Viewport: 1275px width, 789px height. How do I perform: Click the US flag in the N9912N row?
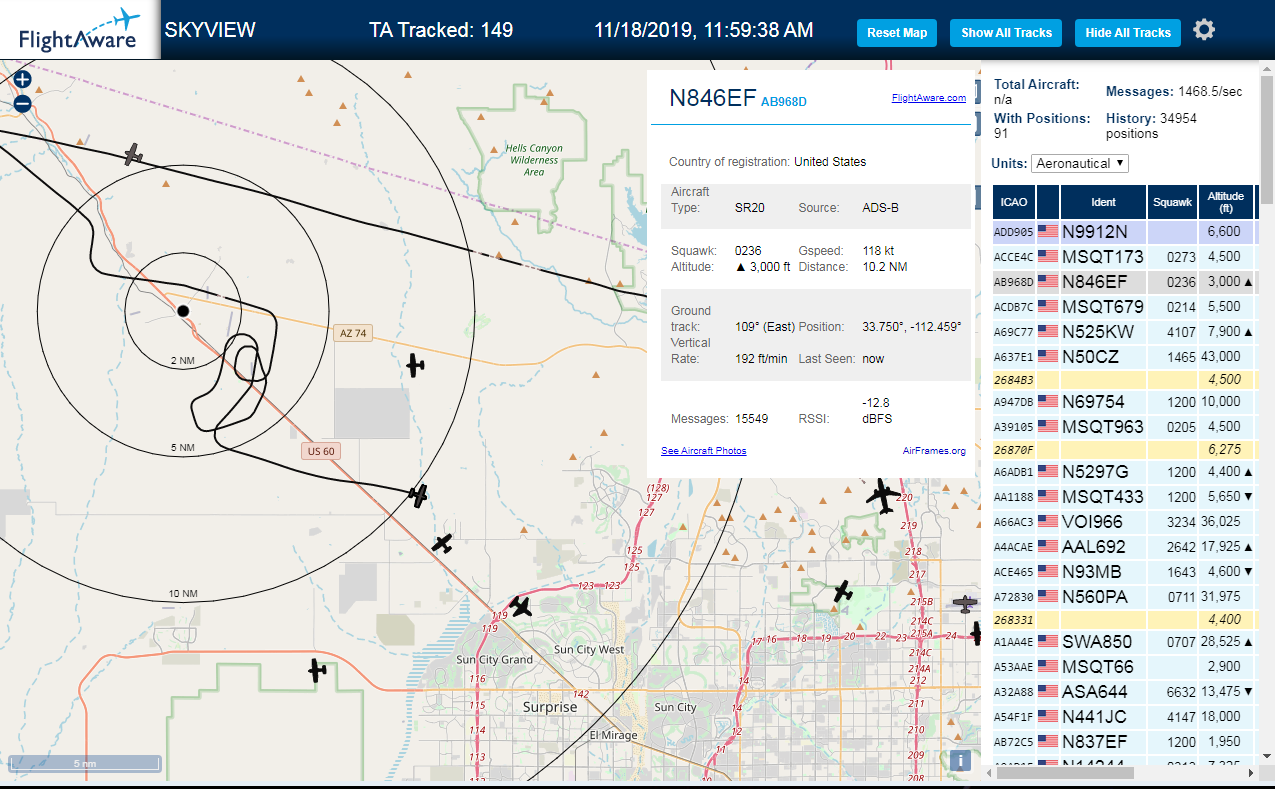coord(1048,232)
